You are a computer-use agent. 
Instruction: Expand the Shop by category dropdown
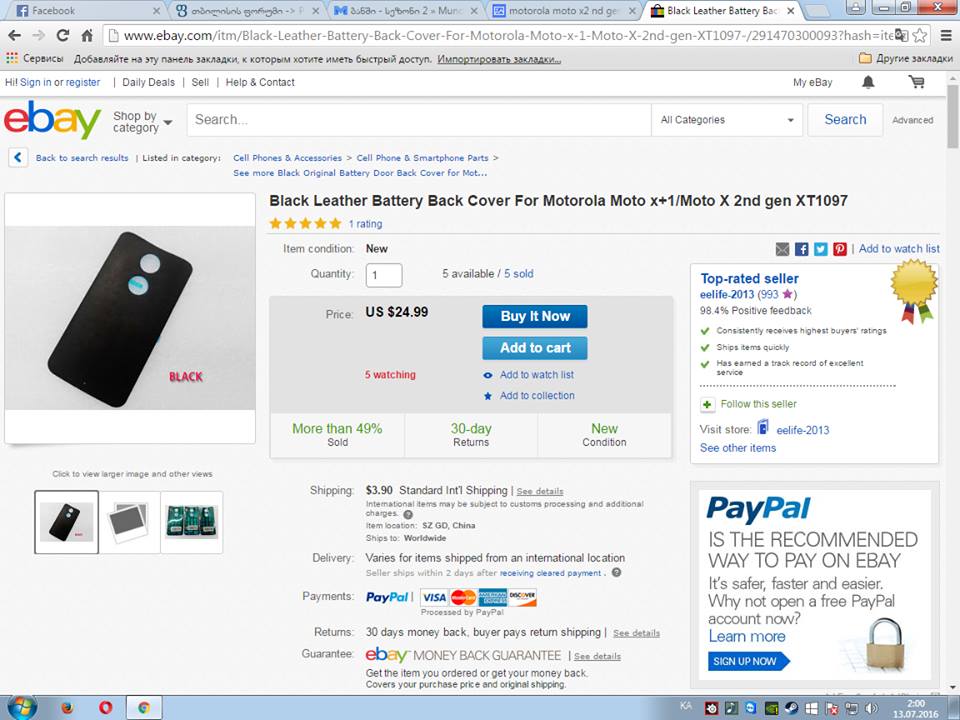point(142,122)
